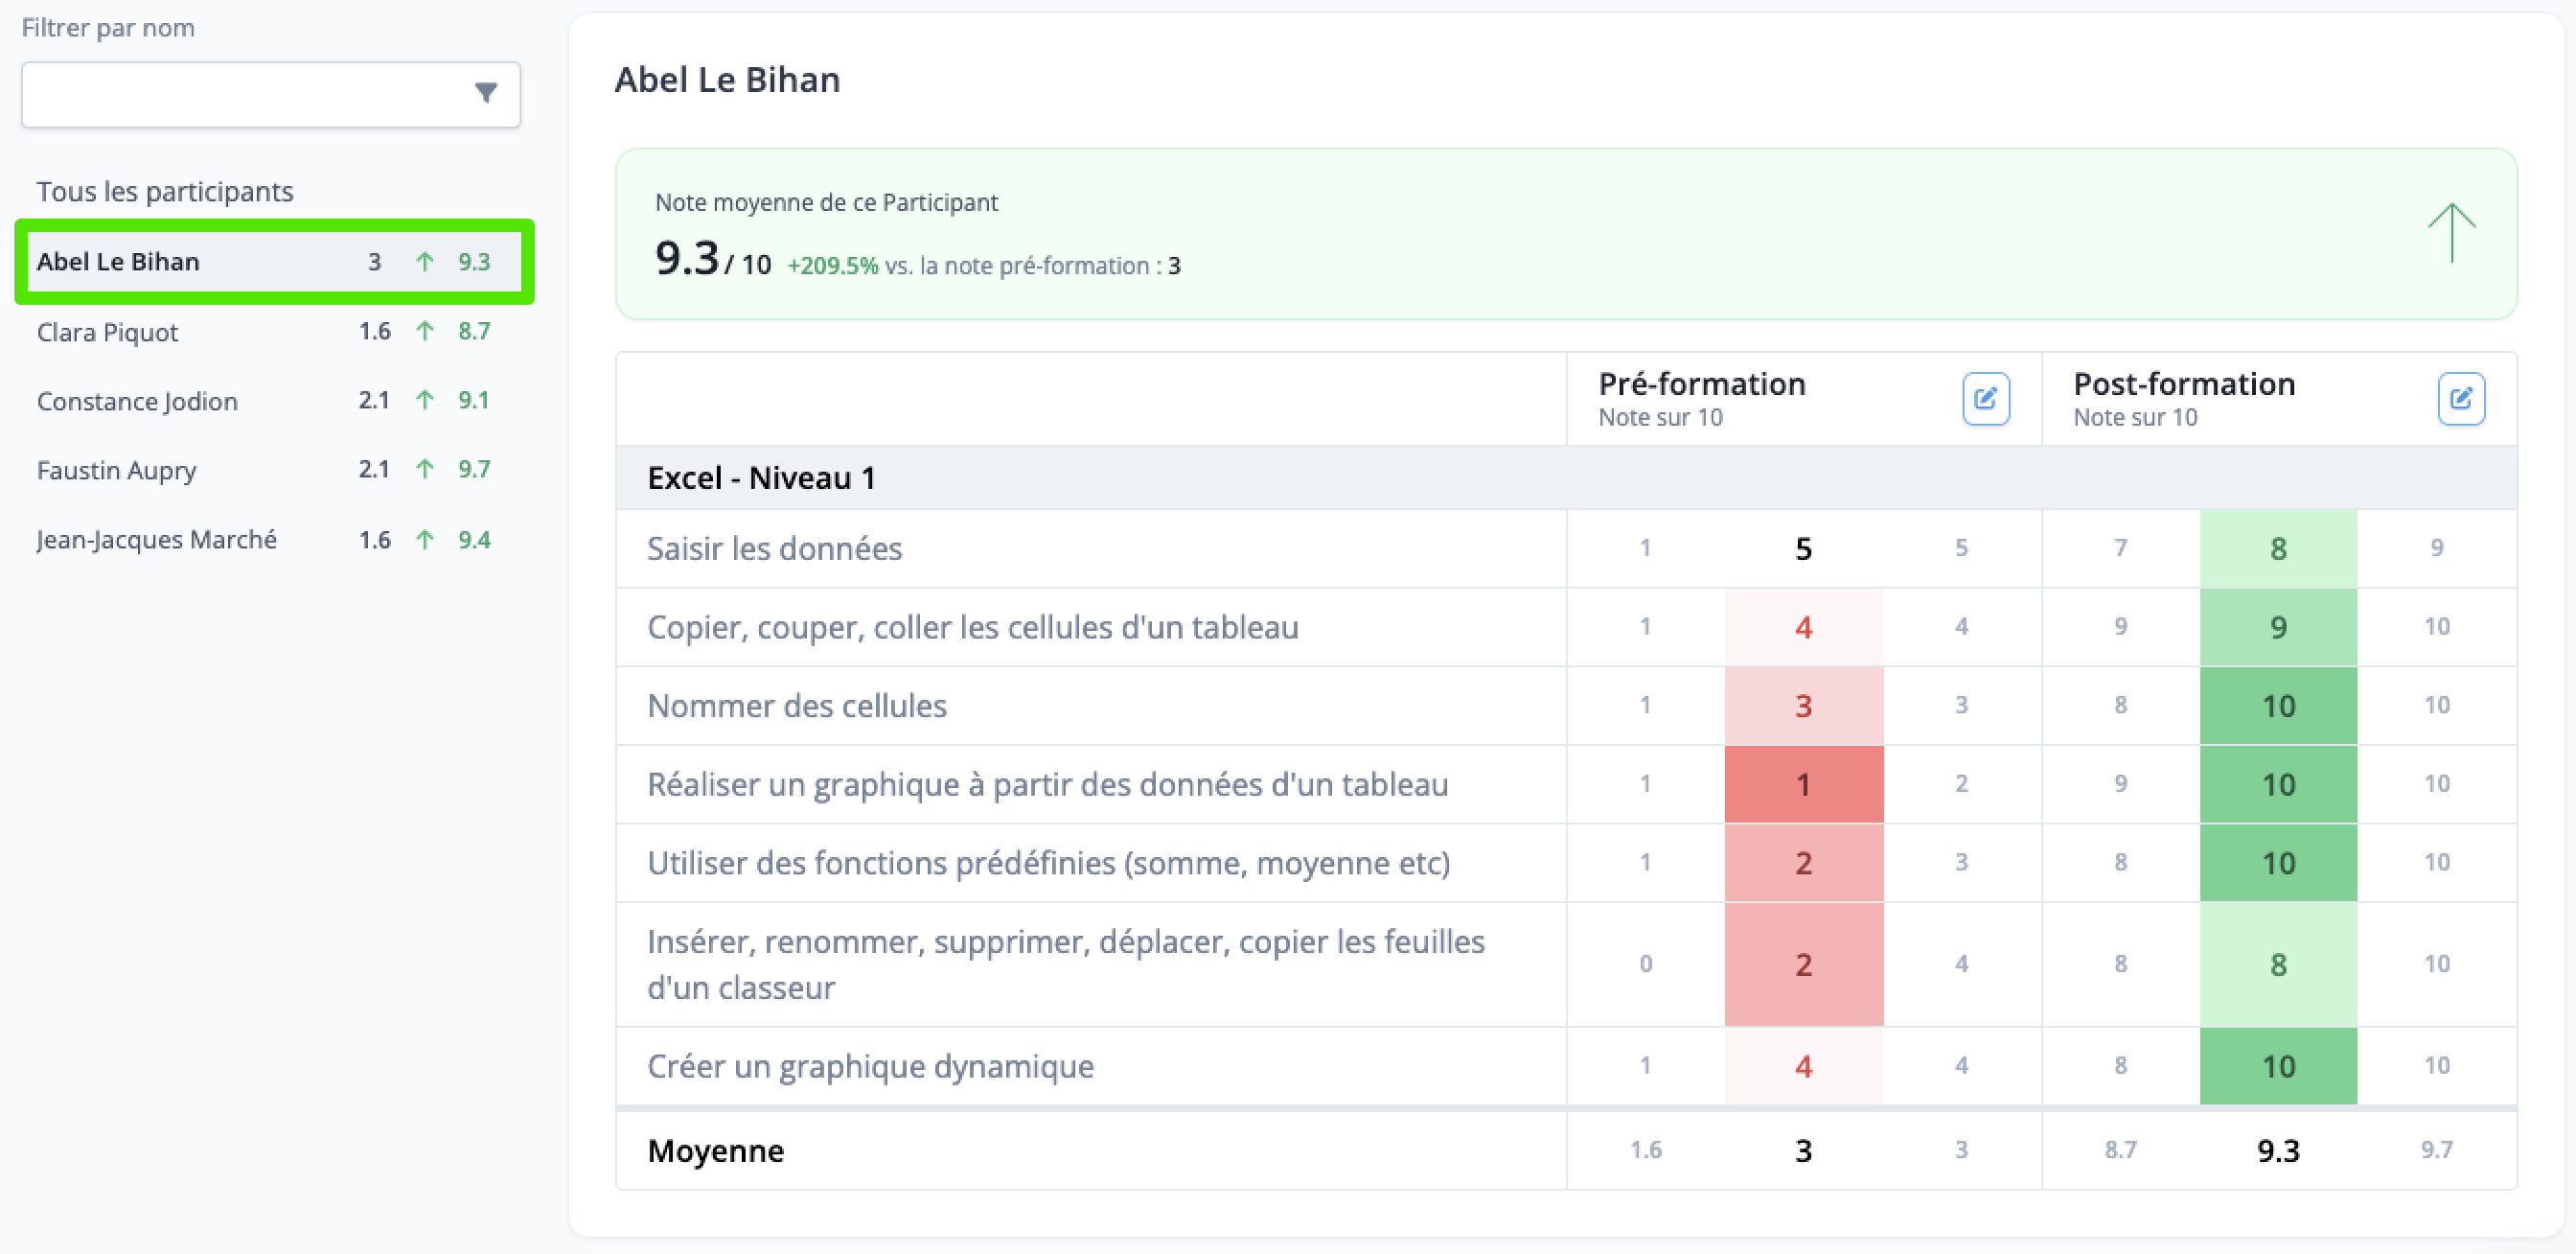Click the Saisir les données row label
The width and height of the screenshot is (2576, 1254).
pos(774,548)
